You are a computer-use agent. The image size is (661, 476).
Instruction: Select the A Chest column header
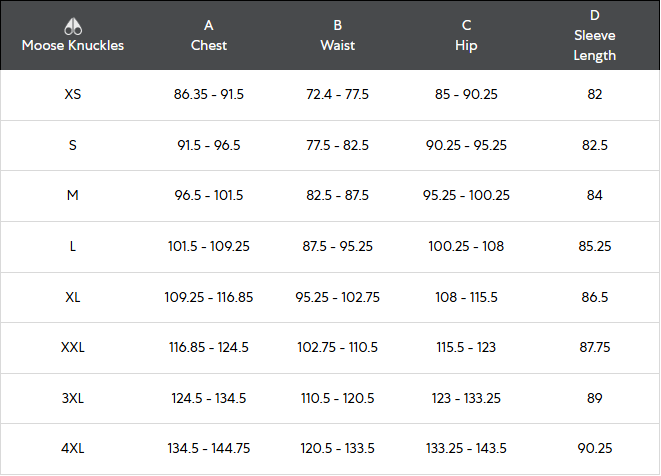tap(209, 36)
